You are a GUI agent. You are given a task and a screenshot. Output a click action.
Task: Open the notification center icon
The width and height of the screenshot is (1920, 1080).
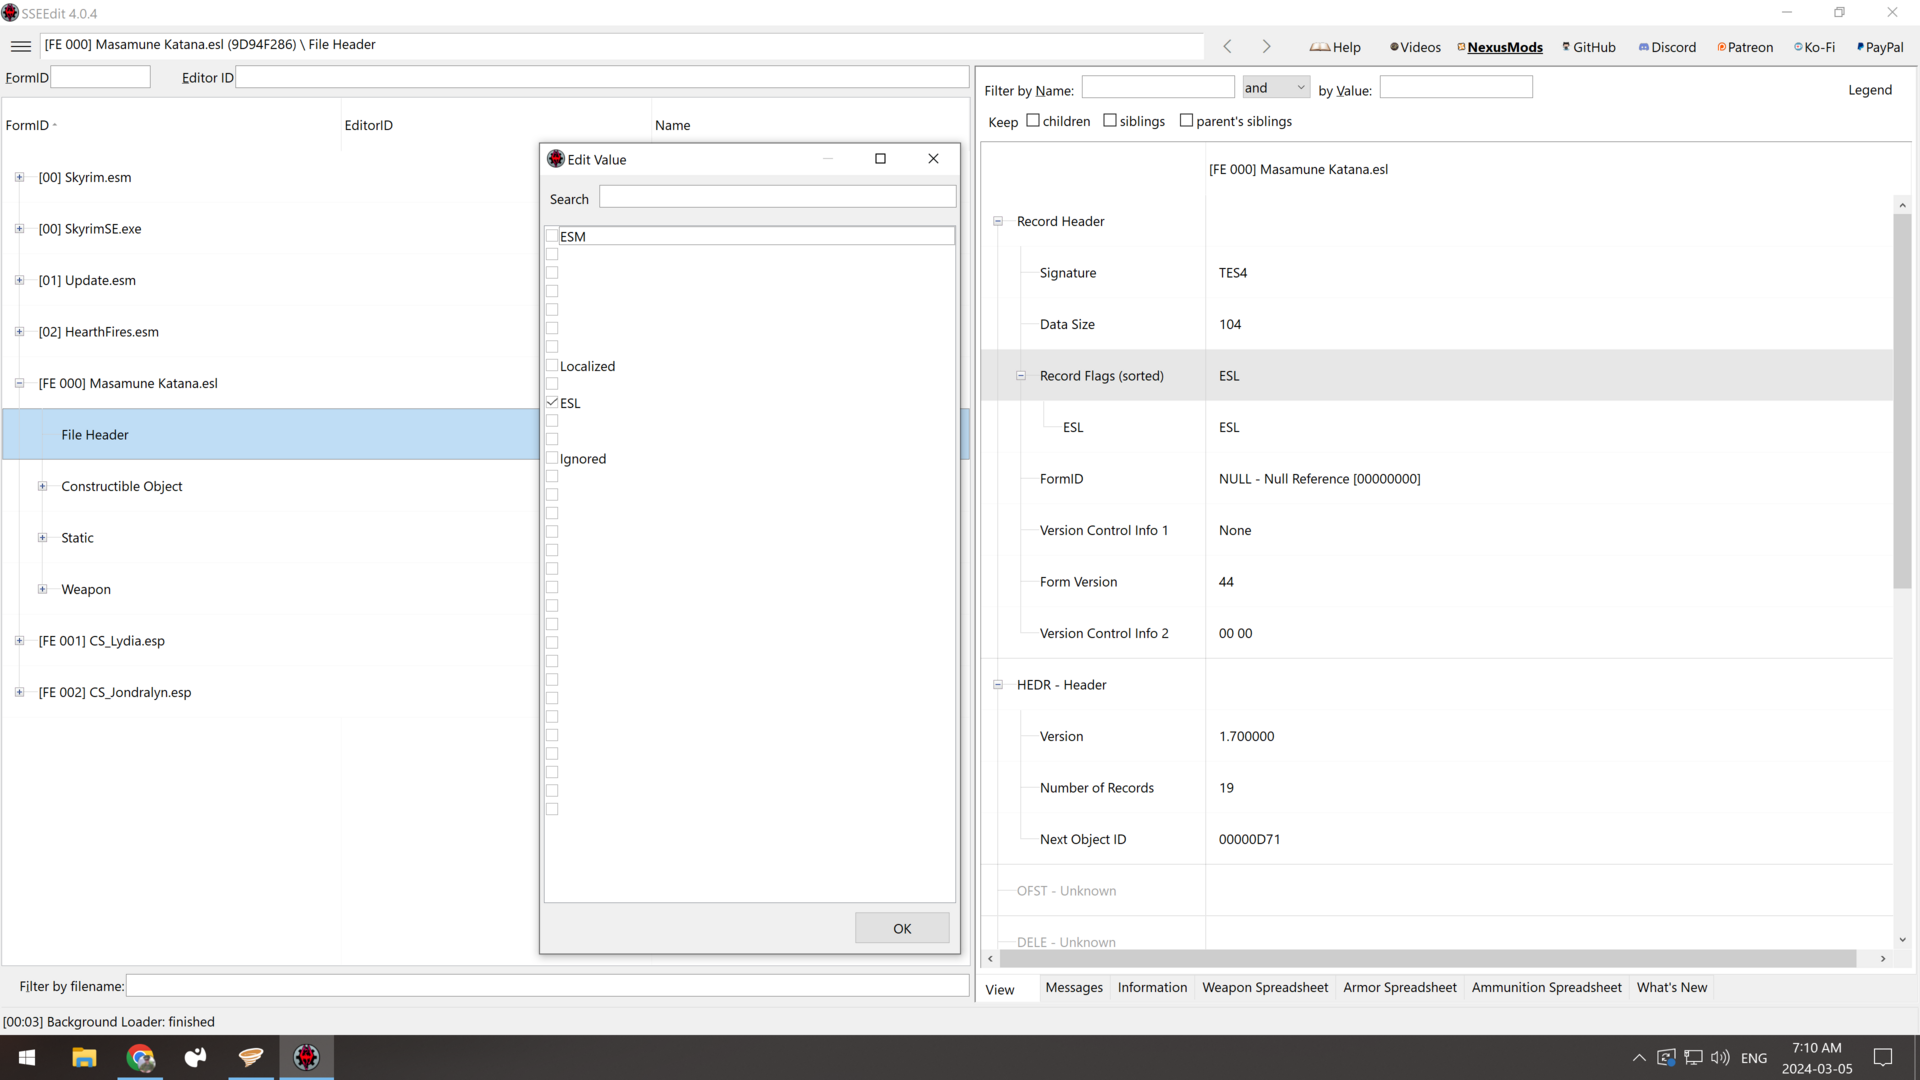[1883, 1057]
